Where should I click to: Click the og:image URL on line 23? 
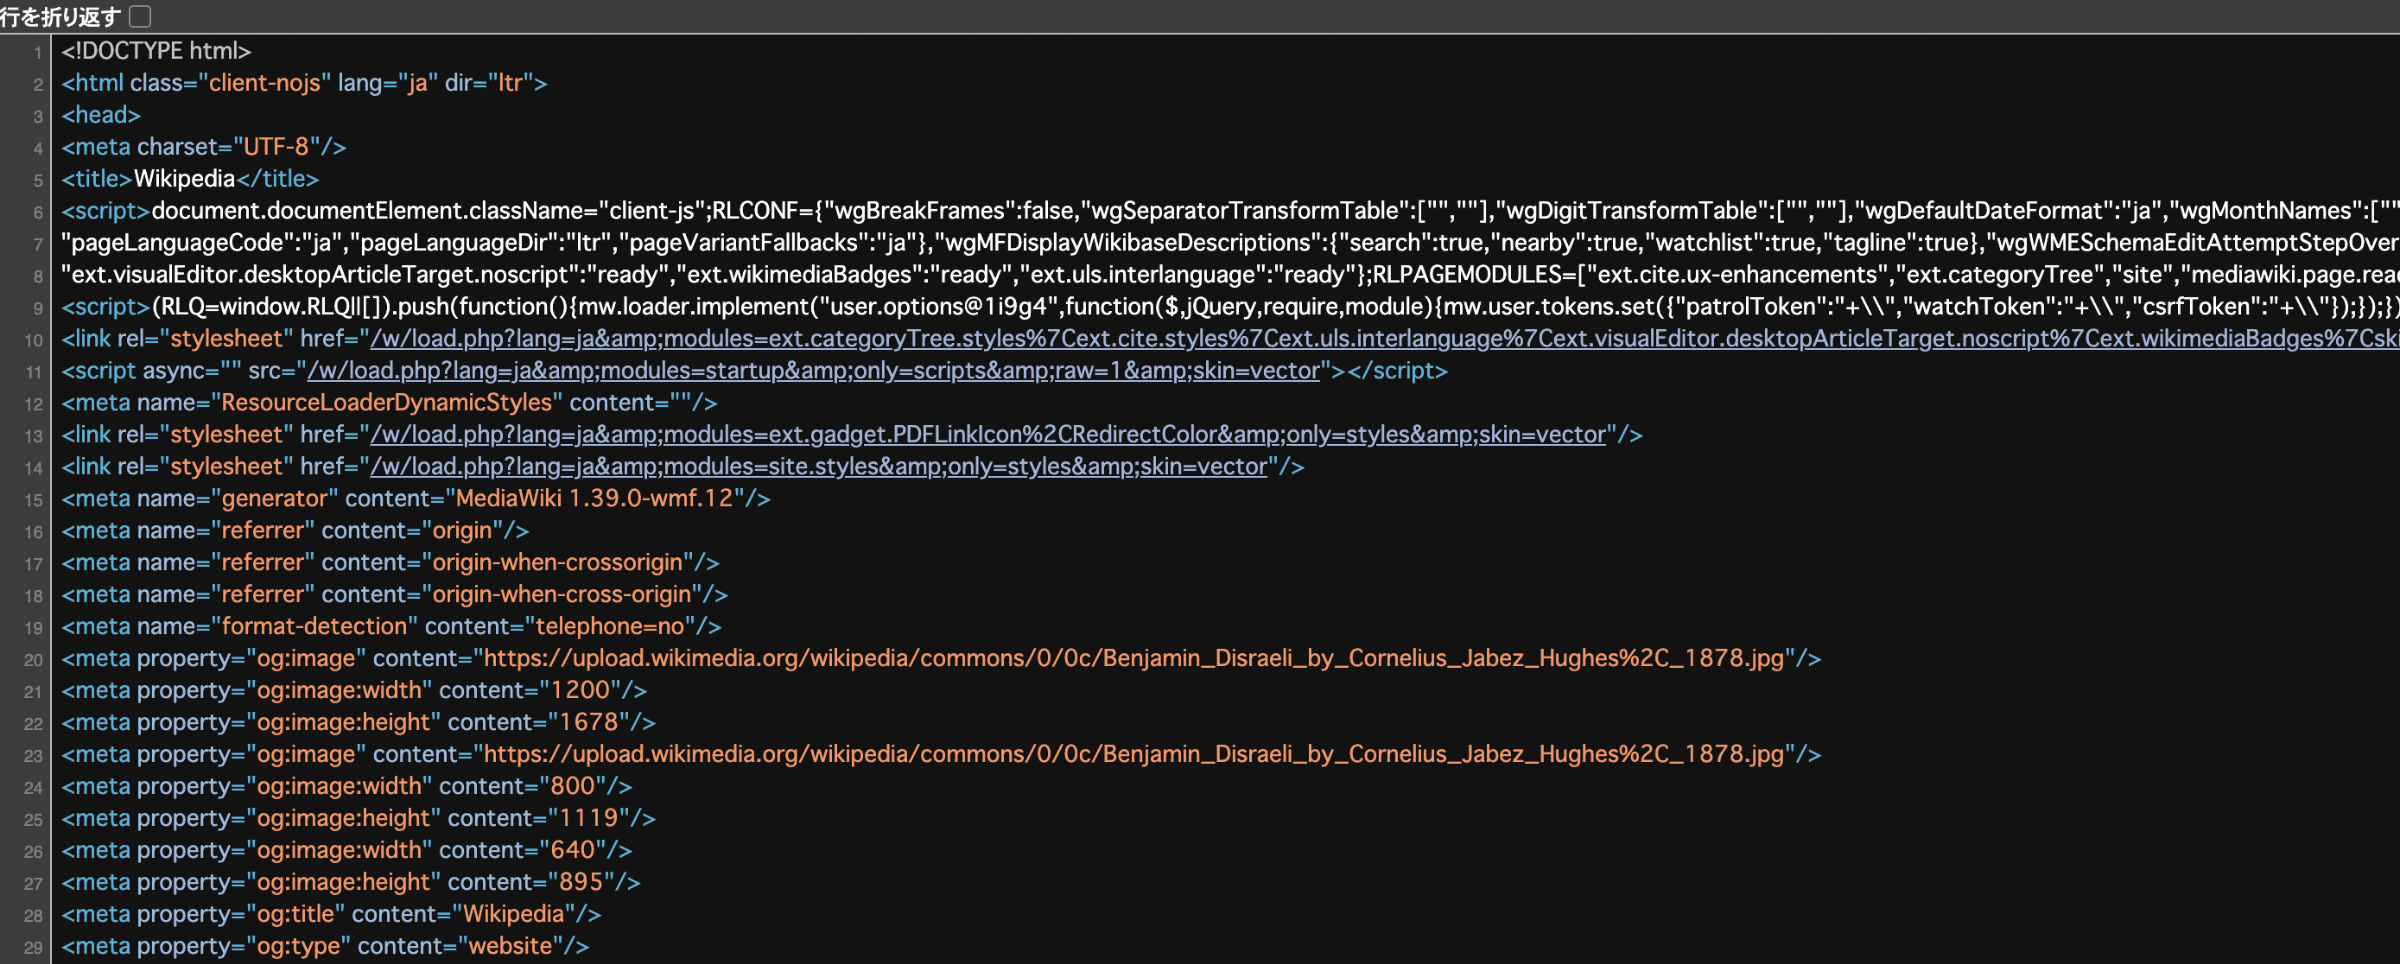point(1134,755)
